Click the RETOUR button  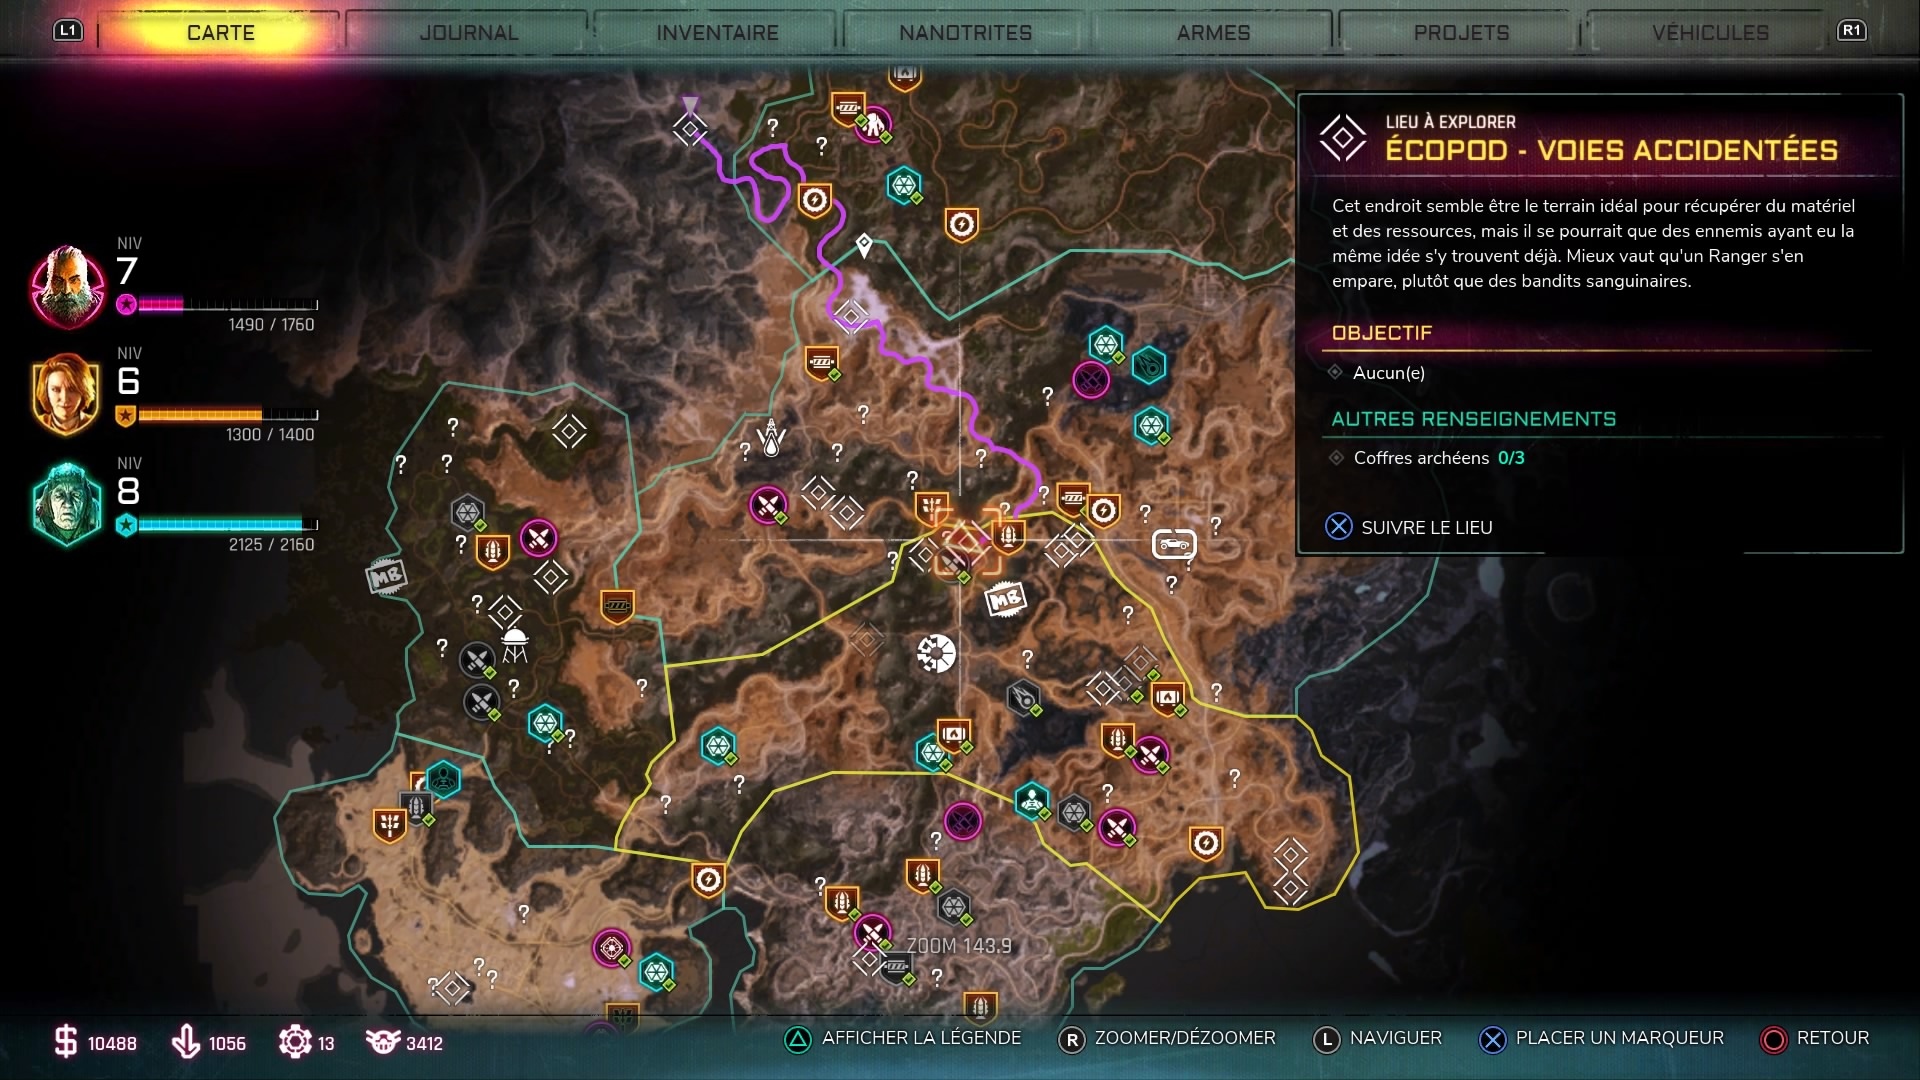1815,1038
